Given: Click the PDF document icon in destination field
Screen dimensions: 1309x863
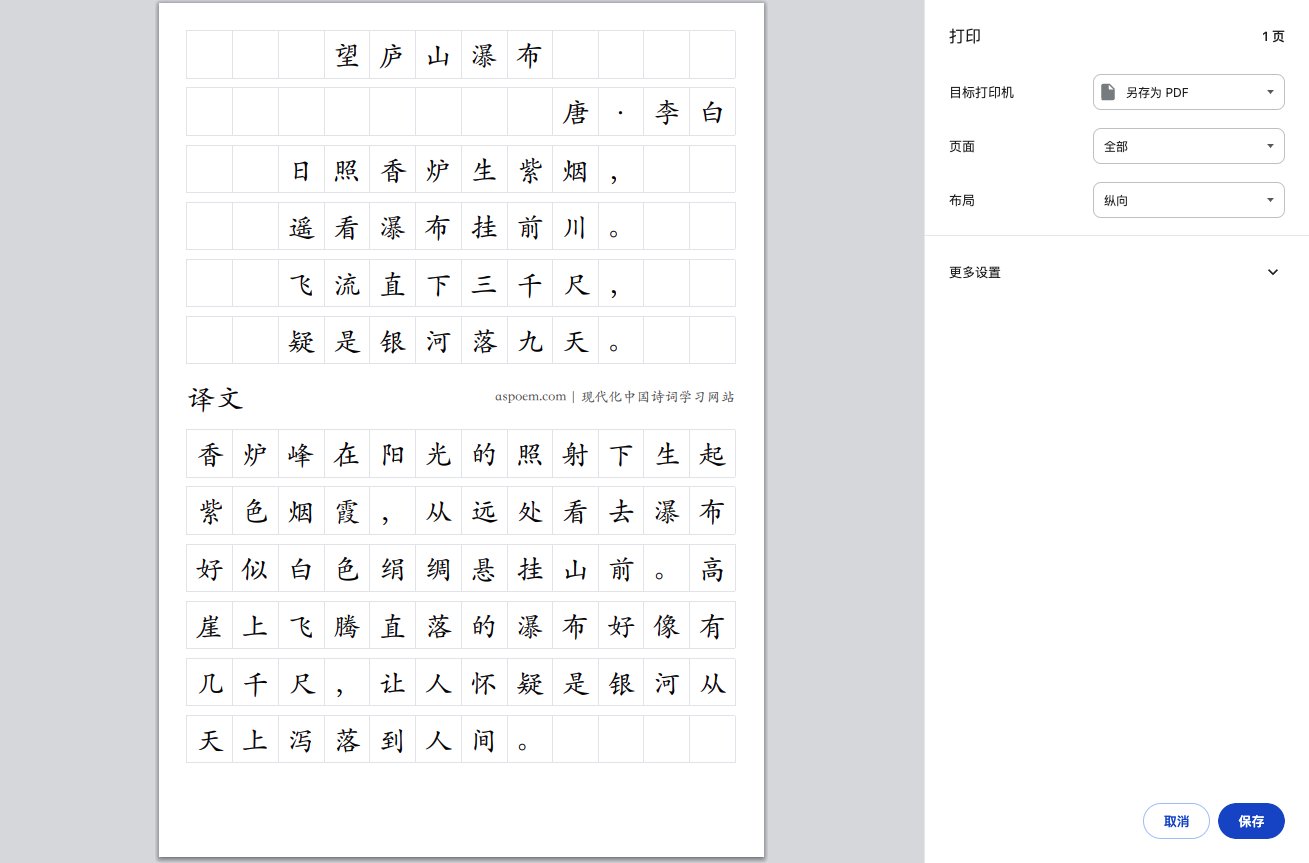Looking at the screenshot, I should pos(1108,92).
